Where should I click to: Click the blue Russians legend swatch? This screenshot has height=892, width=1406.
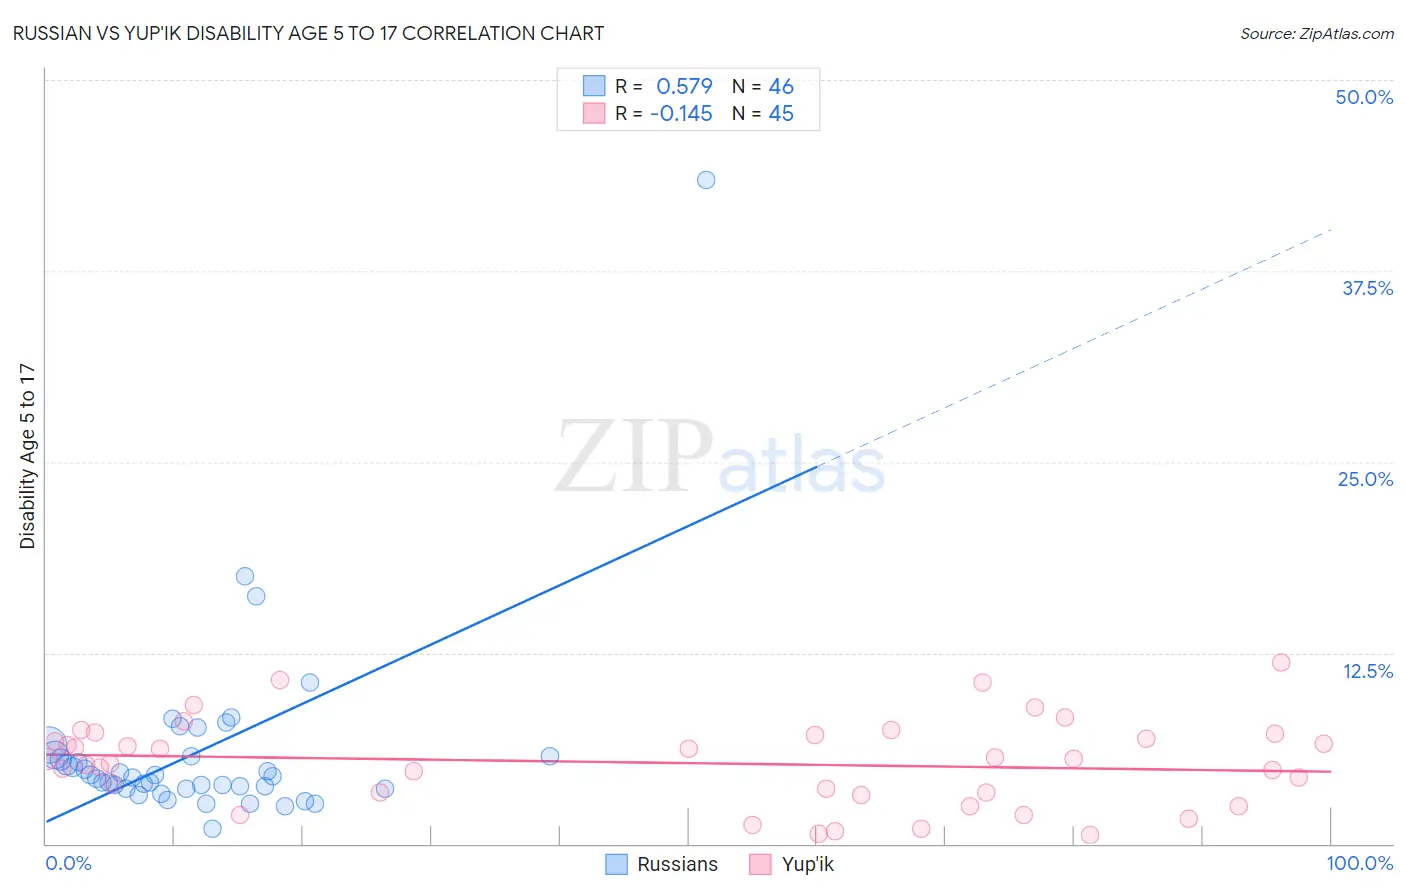617,864
